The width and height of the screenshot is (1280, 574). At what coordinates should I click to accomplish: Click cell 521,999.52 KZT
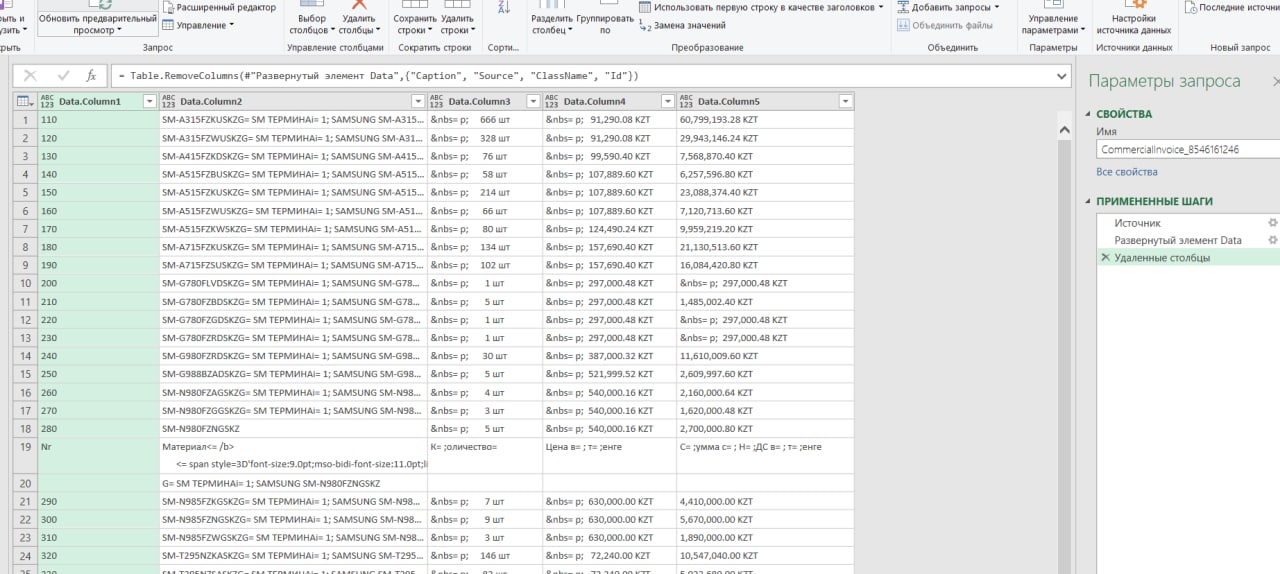(x=609, y=373)
